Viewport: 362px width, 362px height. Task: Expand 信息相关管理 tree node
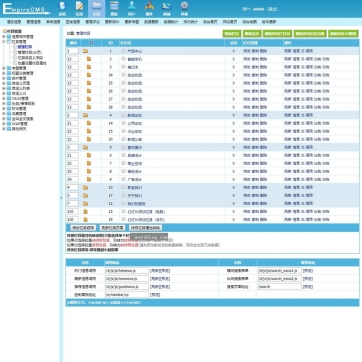click(4, 37)
